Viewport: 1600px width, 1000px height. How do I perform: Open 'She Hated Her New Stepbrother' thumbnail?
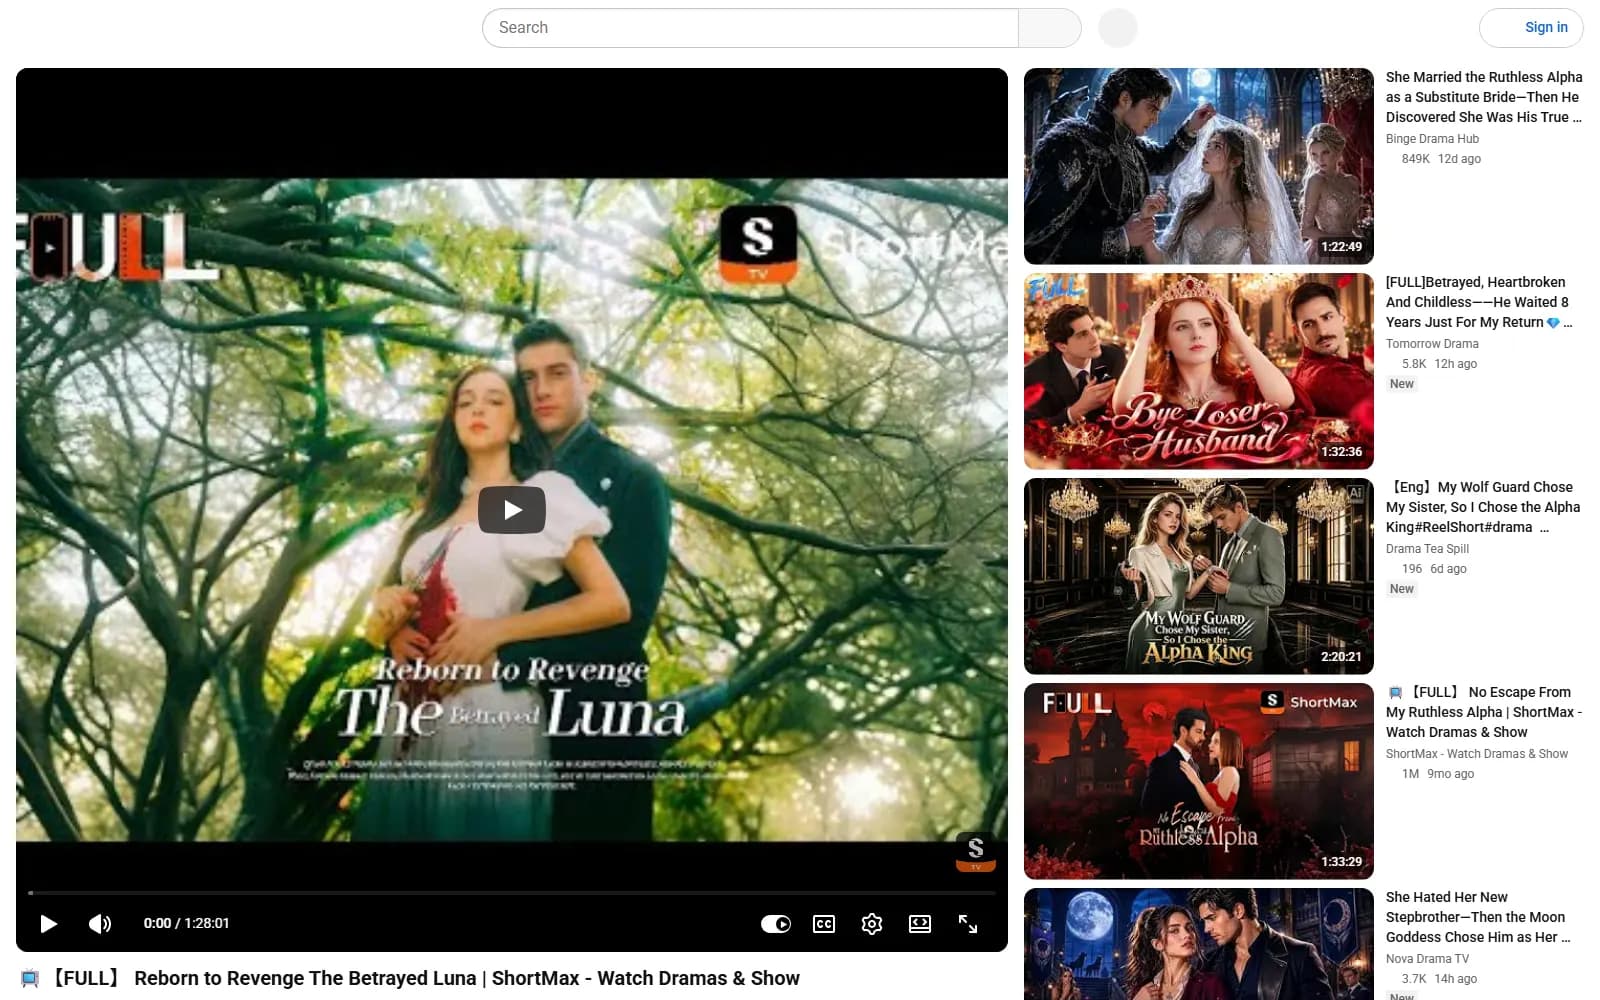click(x=1199, y=944)
